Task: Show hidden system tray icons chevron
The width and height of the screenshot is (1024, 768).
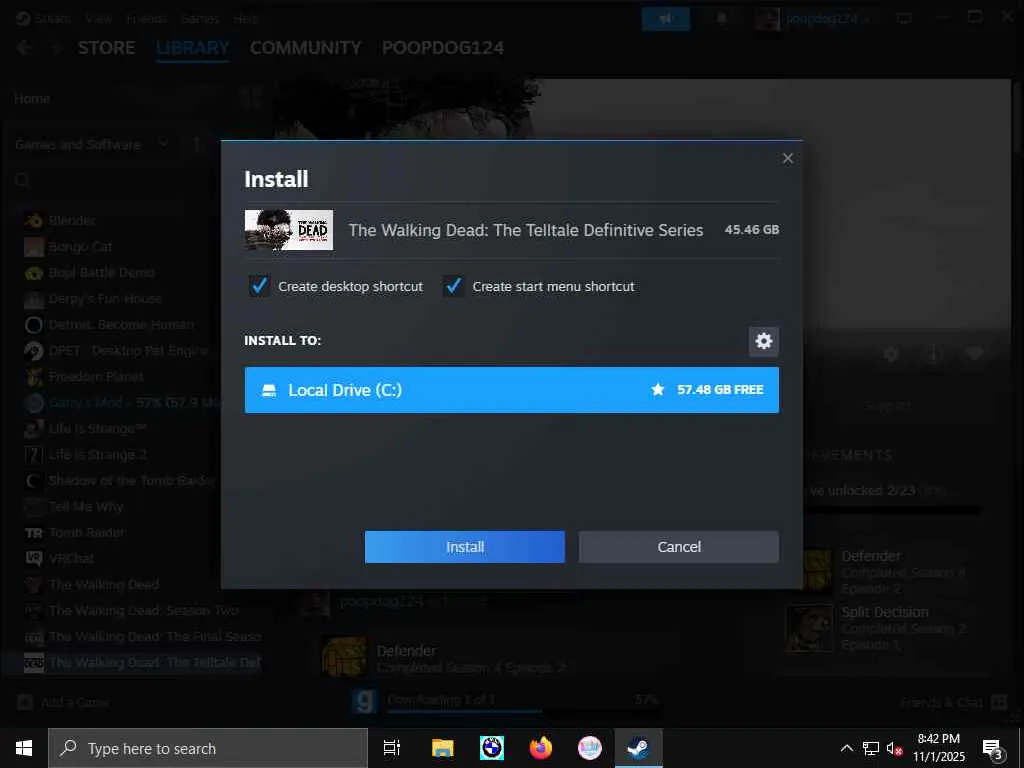Action: pyautogui.click(x=846, y=748)
